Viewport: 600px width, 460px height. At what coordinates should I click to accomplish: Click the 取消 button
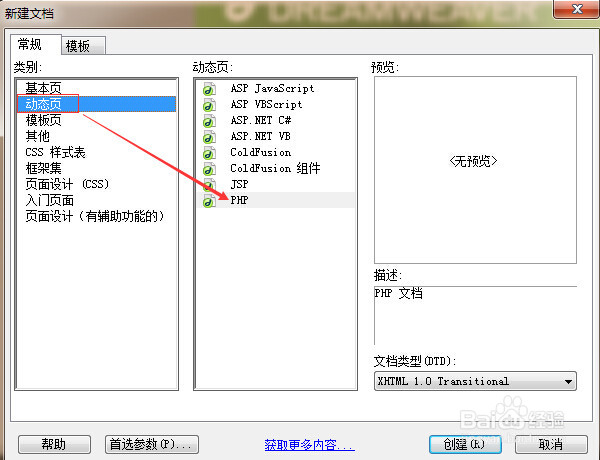tap(551, 444)
